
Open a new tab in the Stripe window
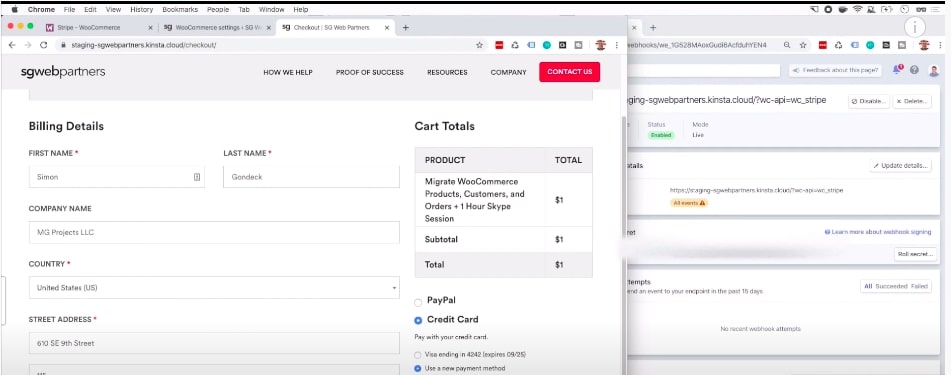(653, 27)
